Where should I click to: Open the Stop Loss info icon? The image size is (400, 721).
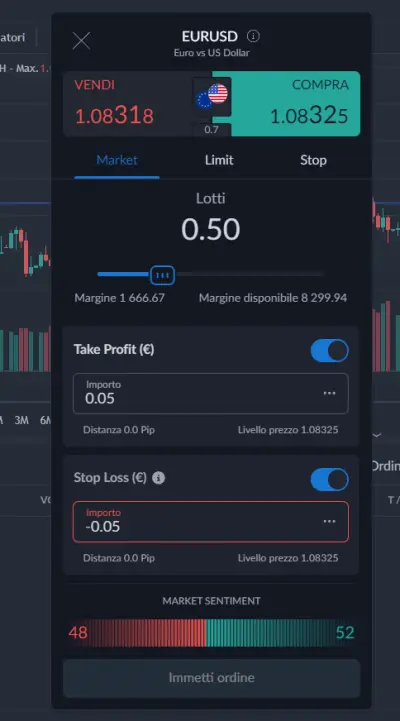[x=158, y=478]
